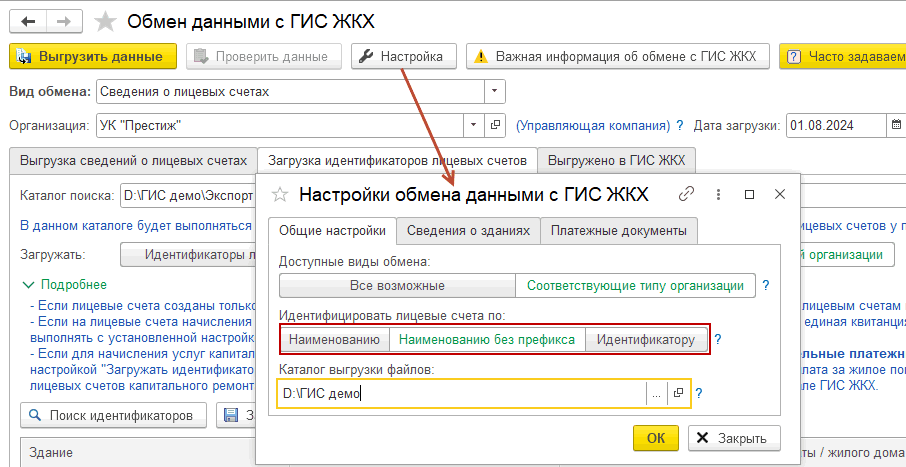Expand the Организация dropdown arrow
This screenshot has height=467, width=906.
coord(474,125)
